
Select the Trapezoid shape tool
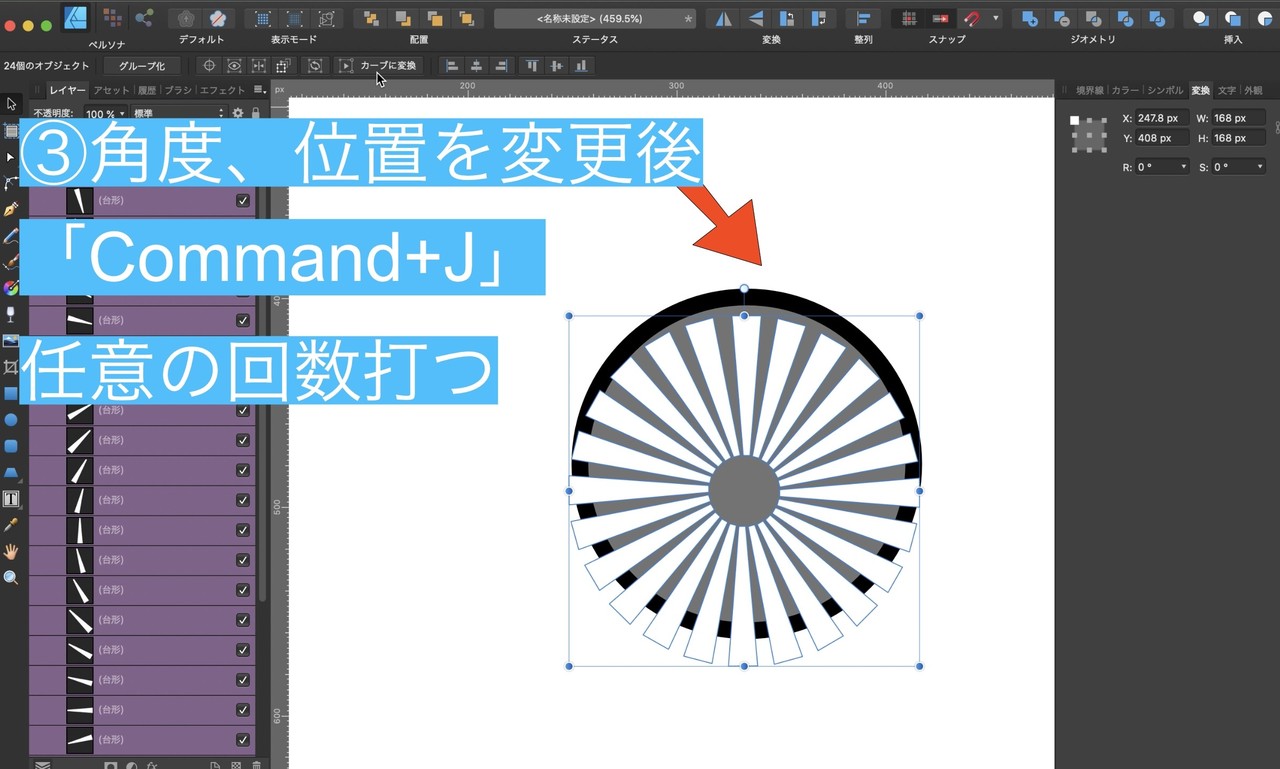point(11,472)
